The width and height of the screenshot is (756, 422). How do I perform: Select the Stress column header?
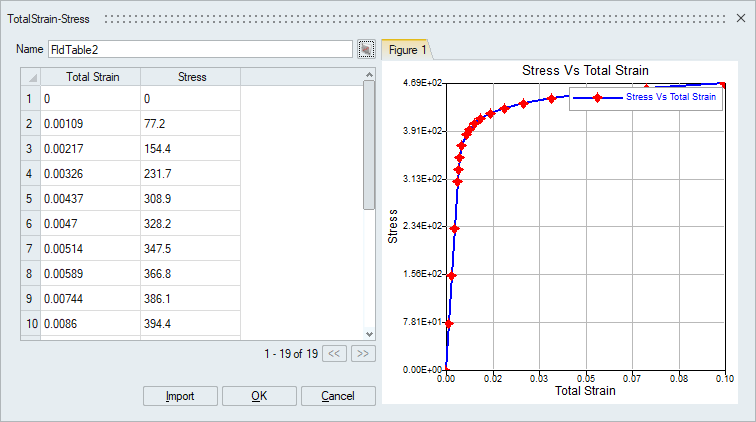(x=191, y=77)
